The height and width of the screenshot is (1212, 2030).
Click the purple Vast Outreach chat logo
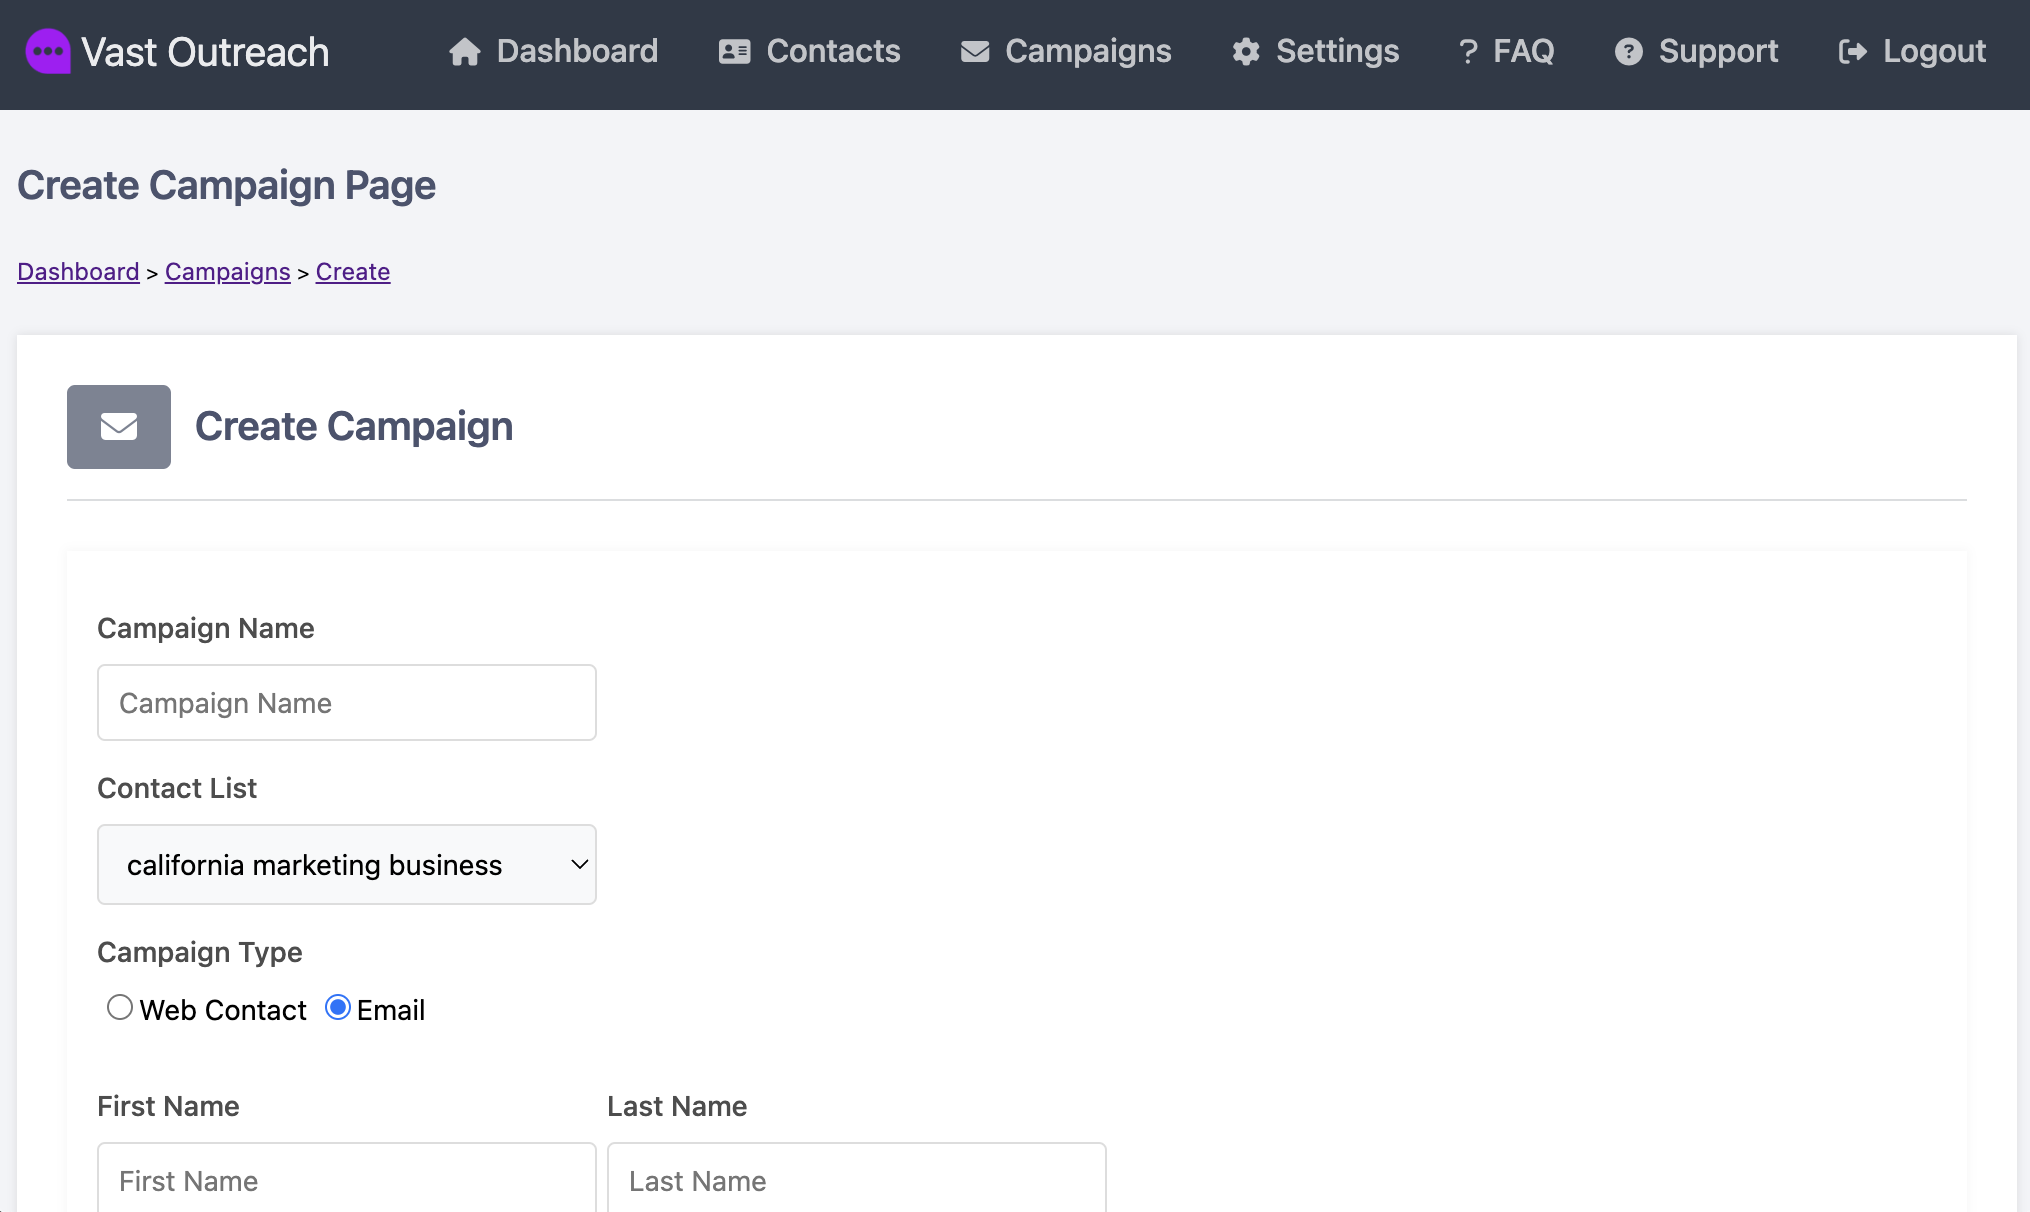tap(48, 51)
